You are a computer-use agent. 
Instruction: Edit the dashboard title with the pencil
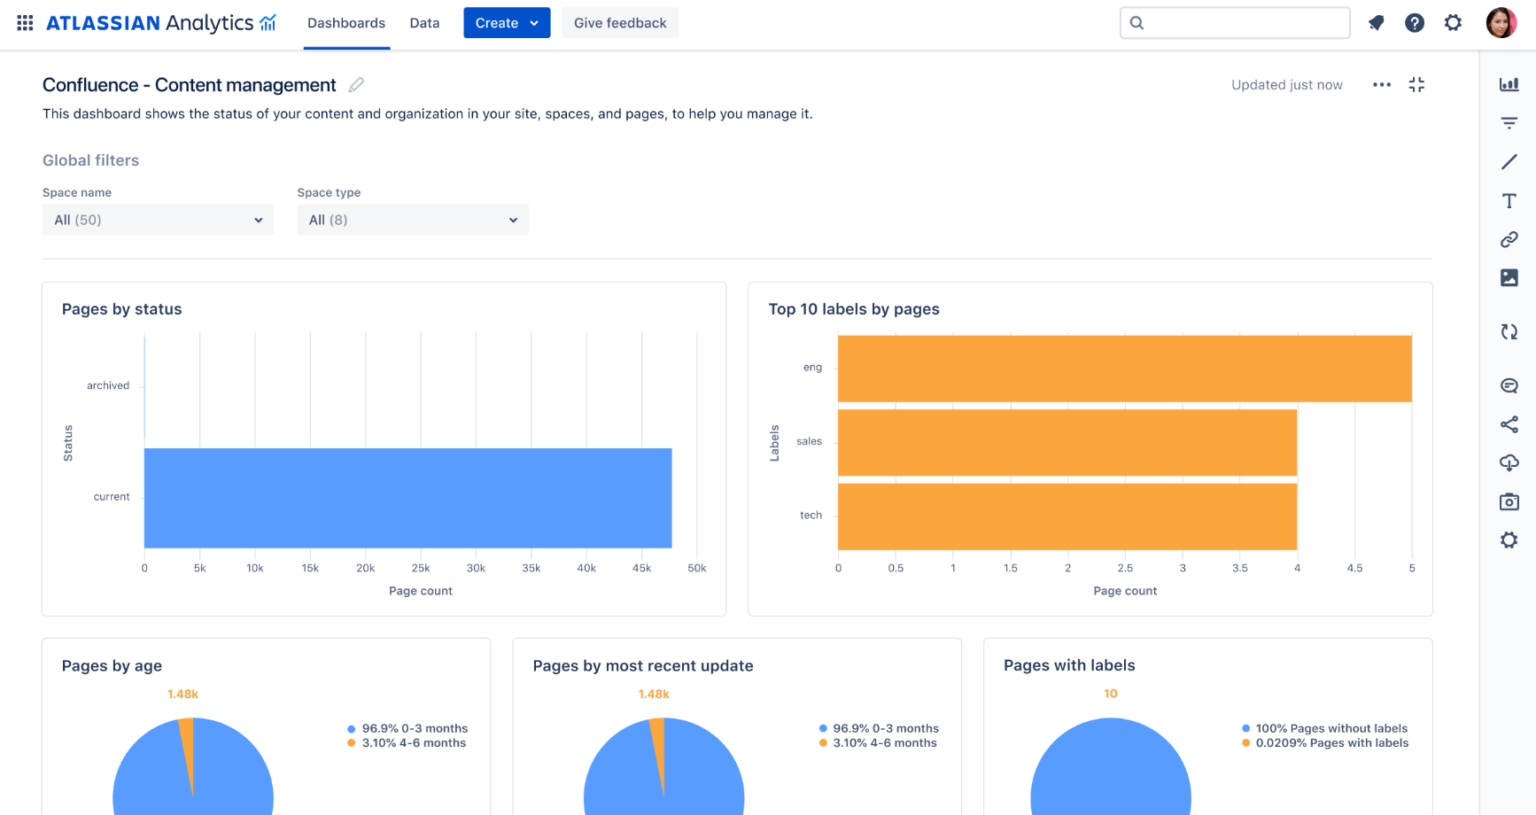click(x=356, y=85)
